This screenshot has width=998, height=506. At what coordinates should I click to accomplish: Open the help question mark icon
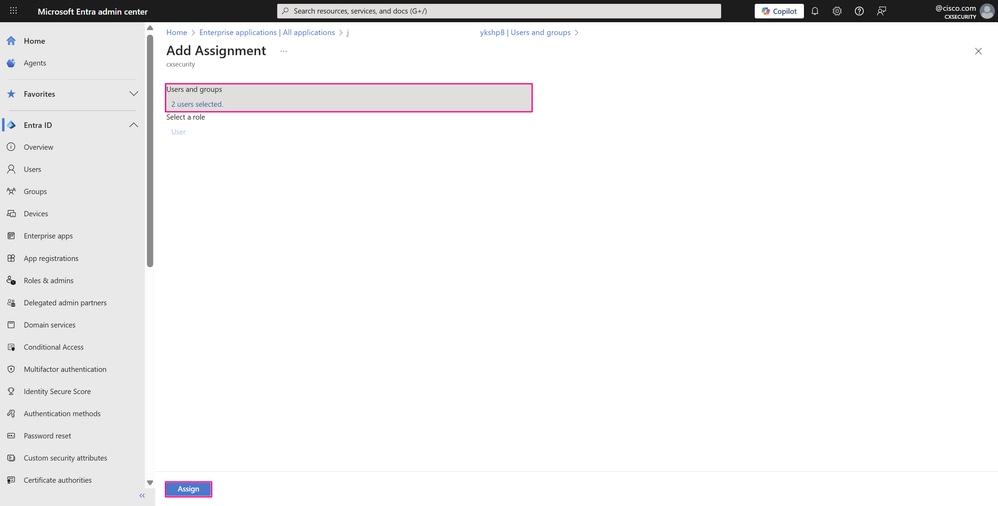(x=859, y=11)
